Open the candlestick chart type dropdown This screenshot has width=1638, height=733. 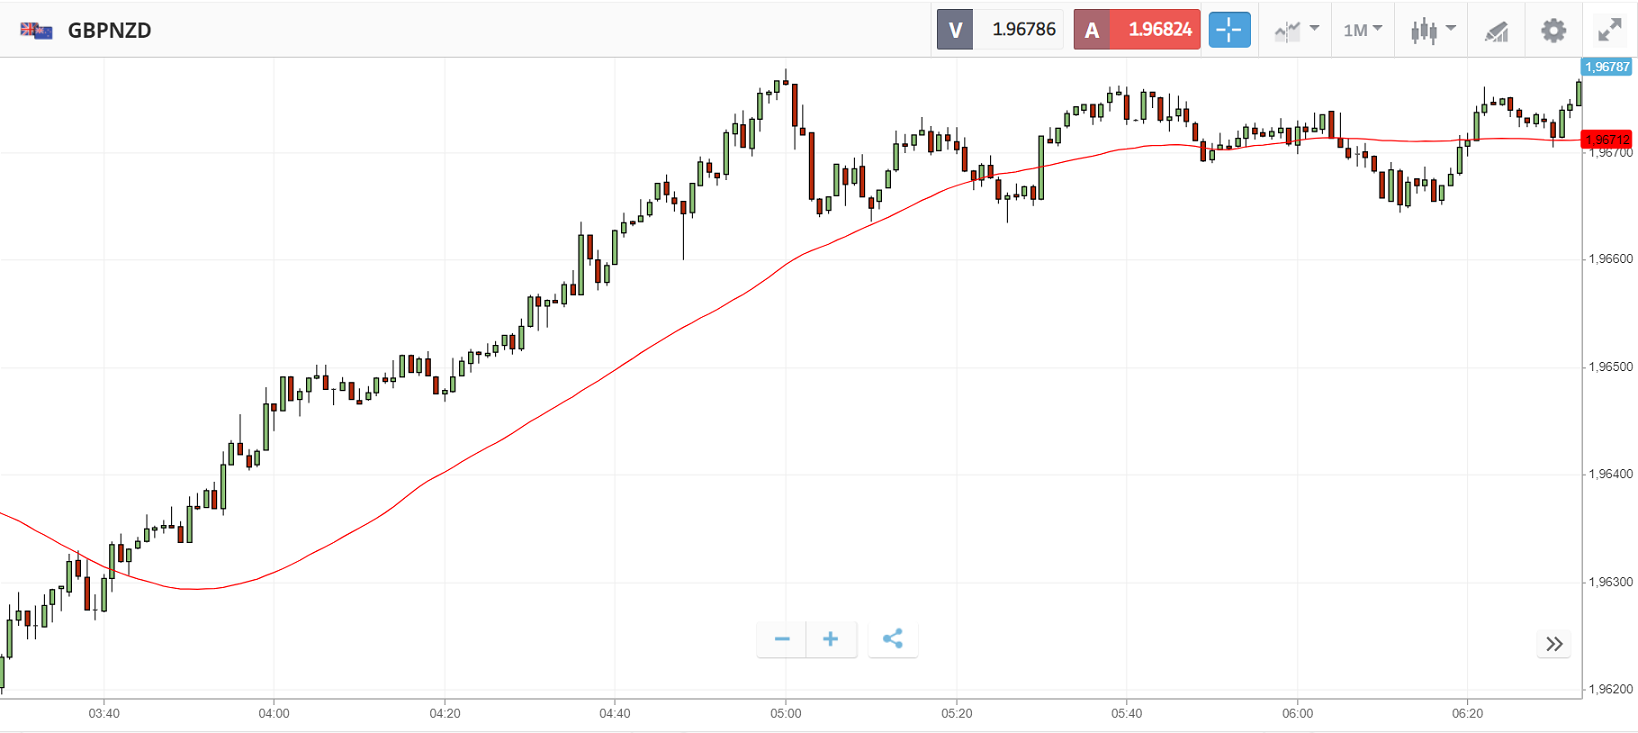click(x=1432, y=30)
